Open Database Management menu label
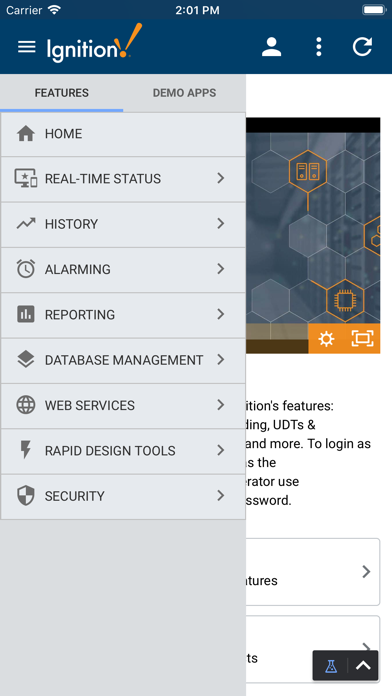 (x=124, y=360)
